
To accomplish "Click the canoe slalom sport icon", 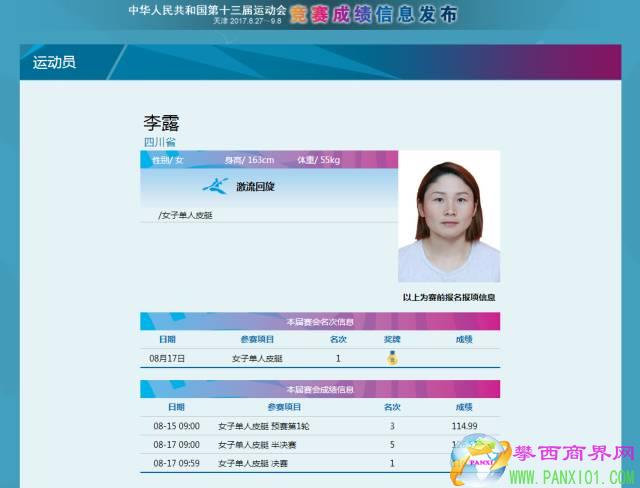I will pyautogui.click(x=215, y=186).
